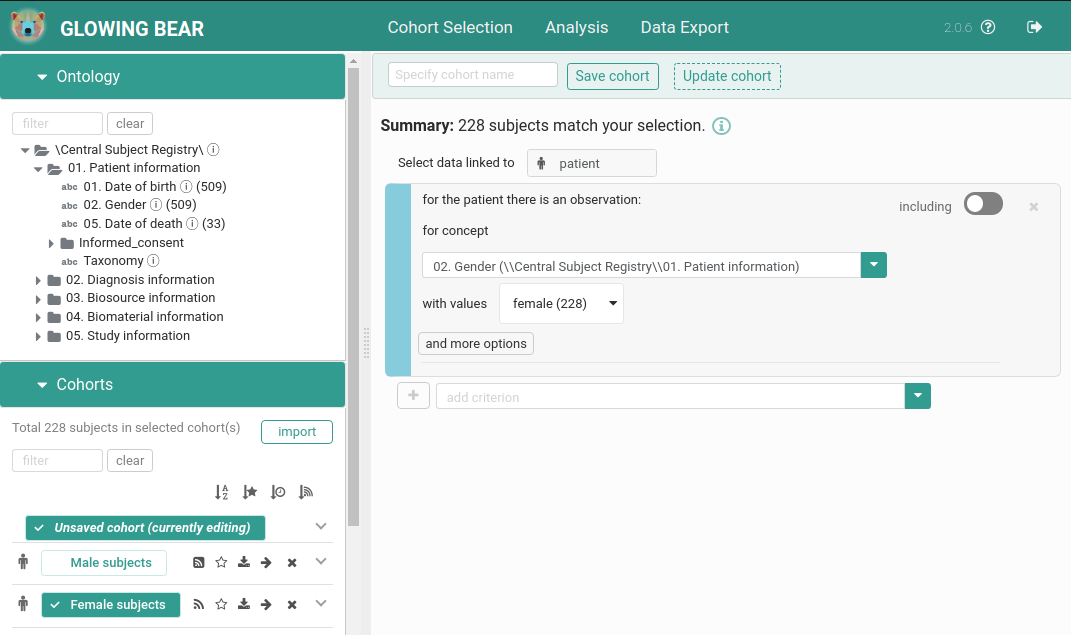
Task: Switch to the Analysis tab
Action: (x=576, y=27)
